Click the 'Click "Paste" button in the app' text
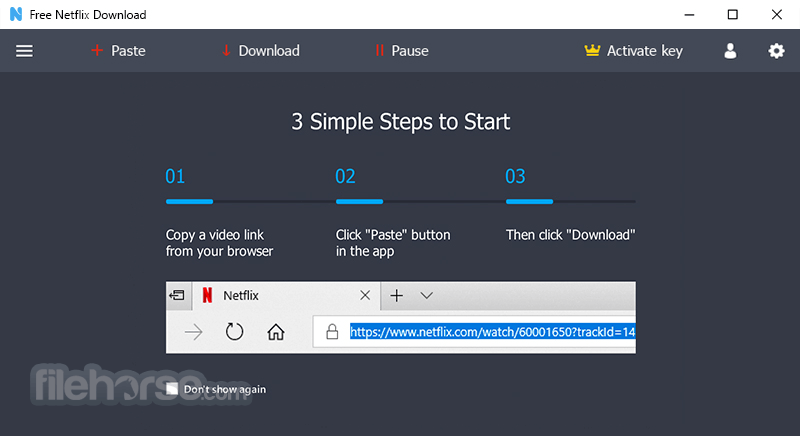The width and height of the screenshot is (800, 436). [393, 243]
